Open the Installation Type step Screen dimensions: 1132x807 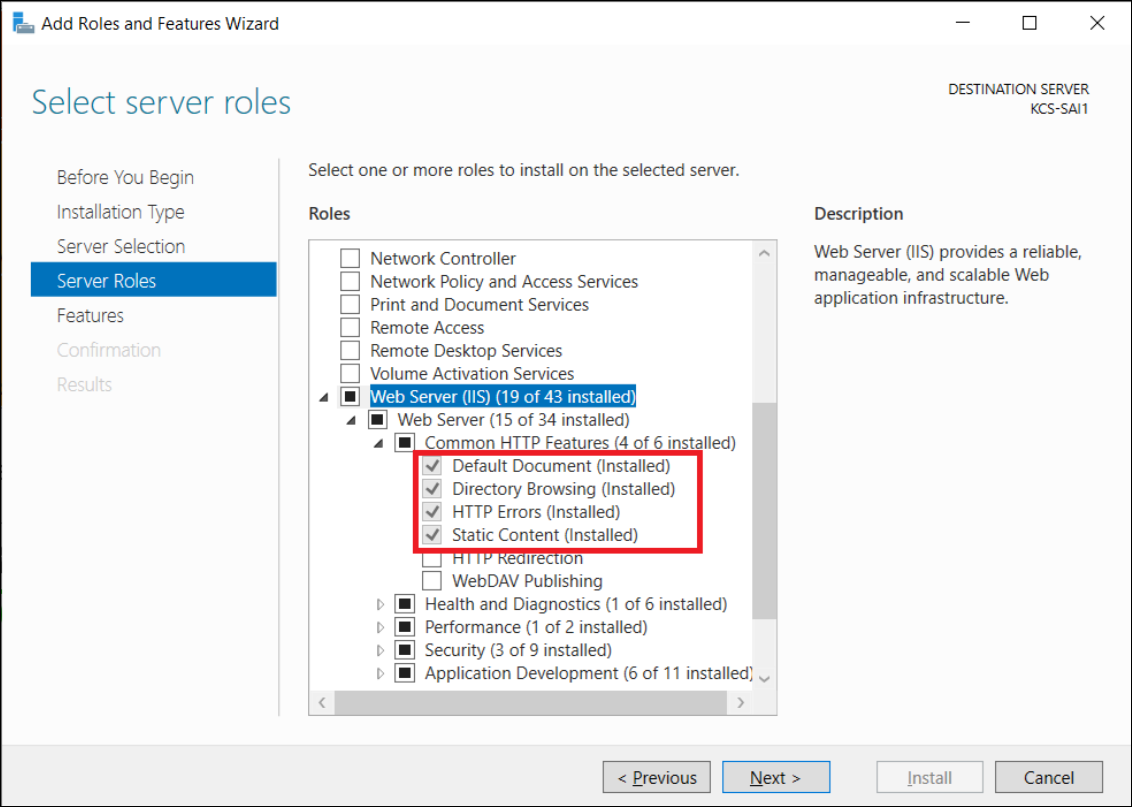[121, 212]
